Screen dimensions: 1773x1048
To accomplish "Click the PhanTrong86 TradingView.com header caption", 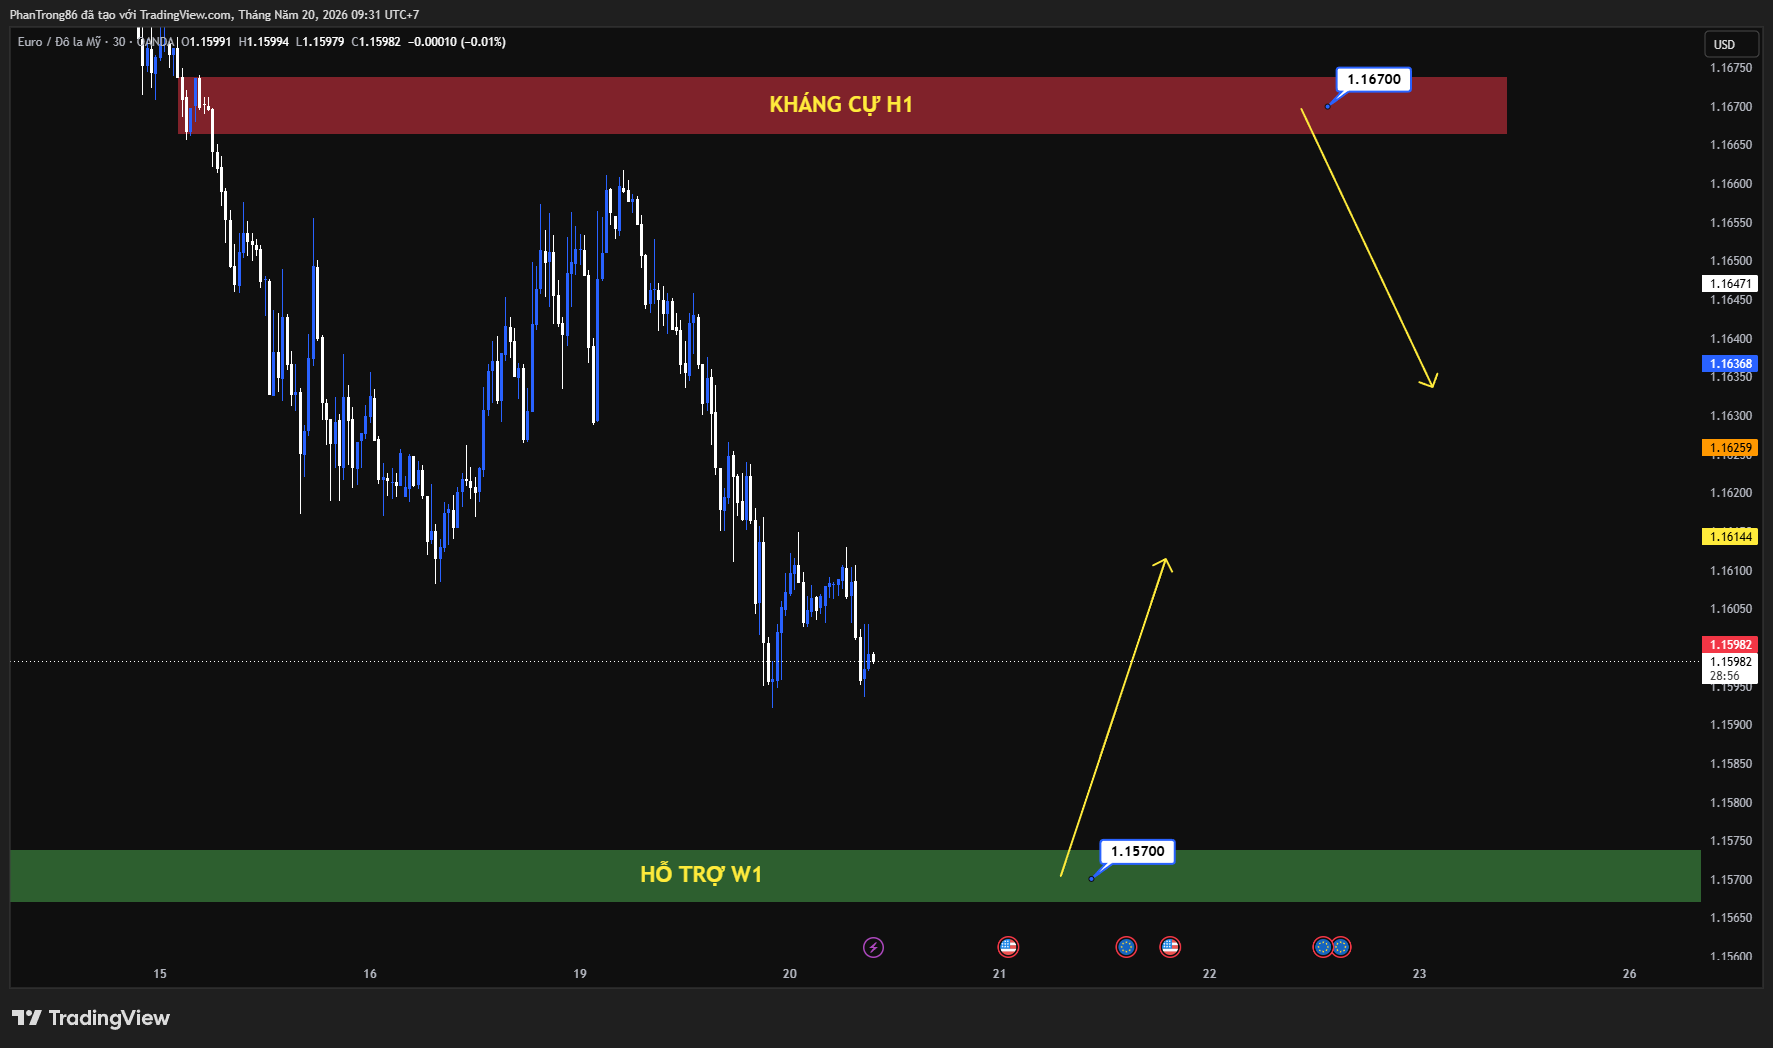I will click(x=214, y=15).
